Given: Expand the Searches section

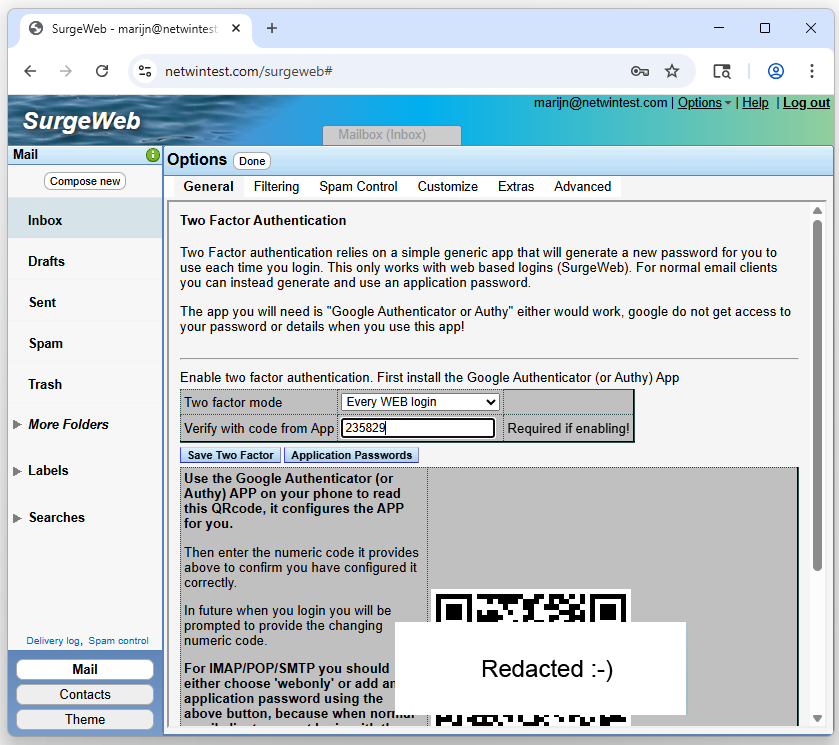Looking at the screenshot, I should 17,518.
